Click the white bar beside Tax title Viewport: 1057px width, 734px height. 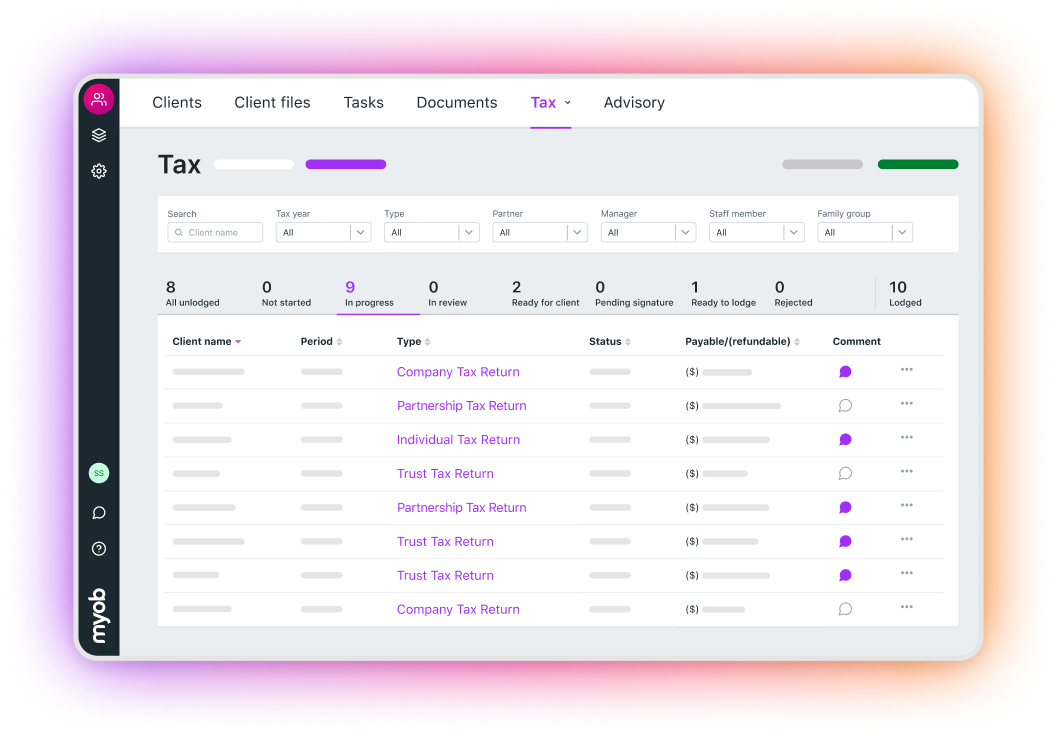coord(254,164)
